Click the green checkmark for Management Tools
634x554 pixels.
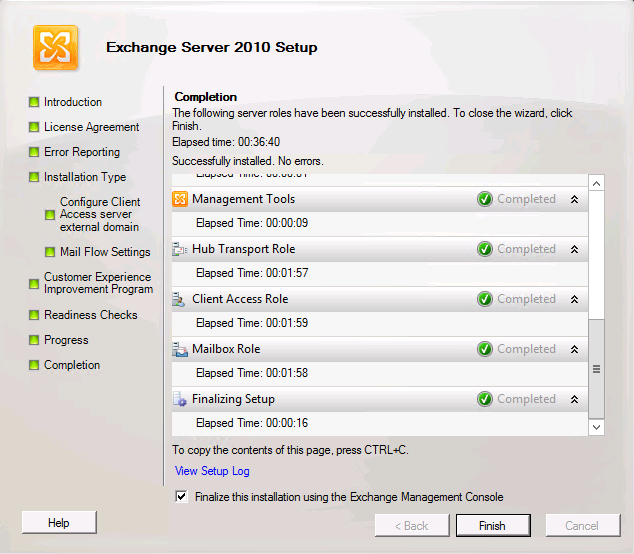click(x=485, y=199)
